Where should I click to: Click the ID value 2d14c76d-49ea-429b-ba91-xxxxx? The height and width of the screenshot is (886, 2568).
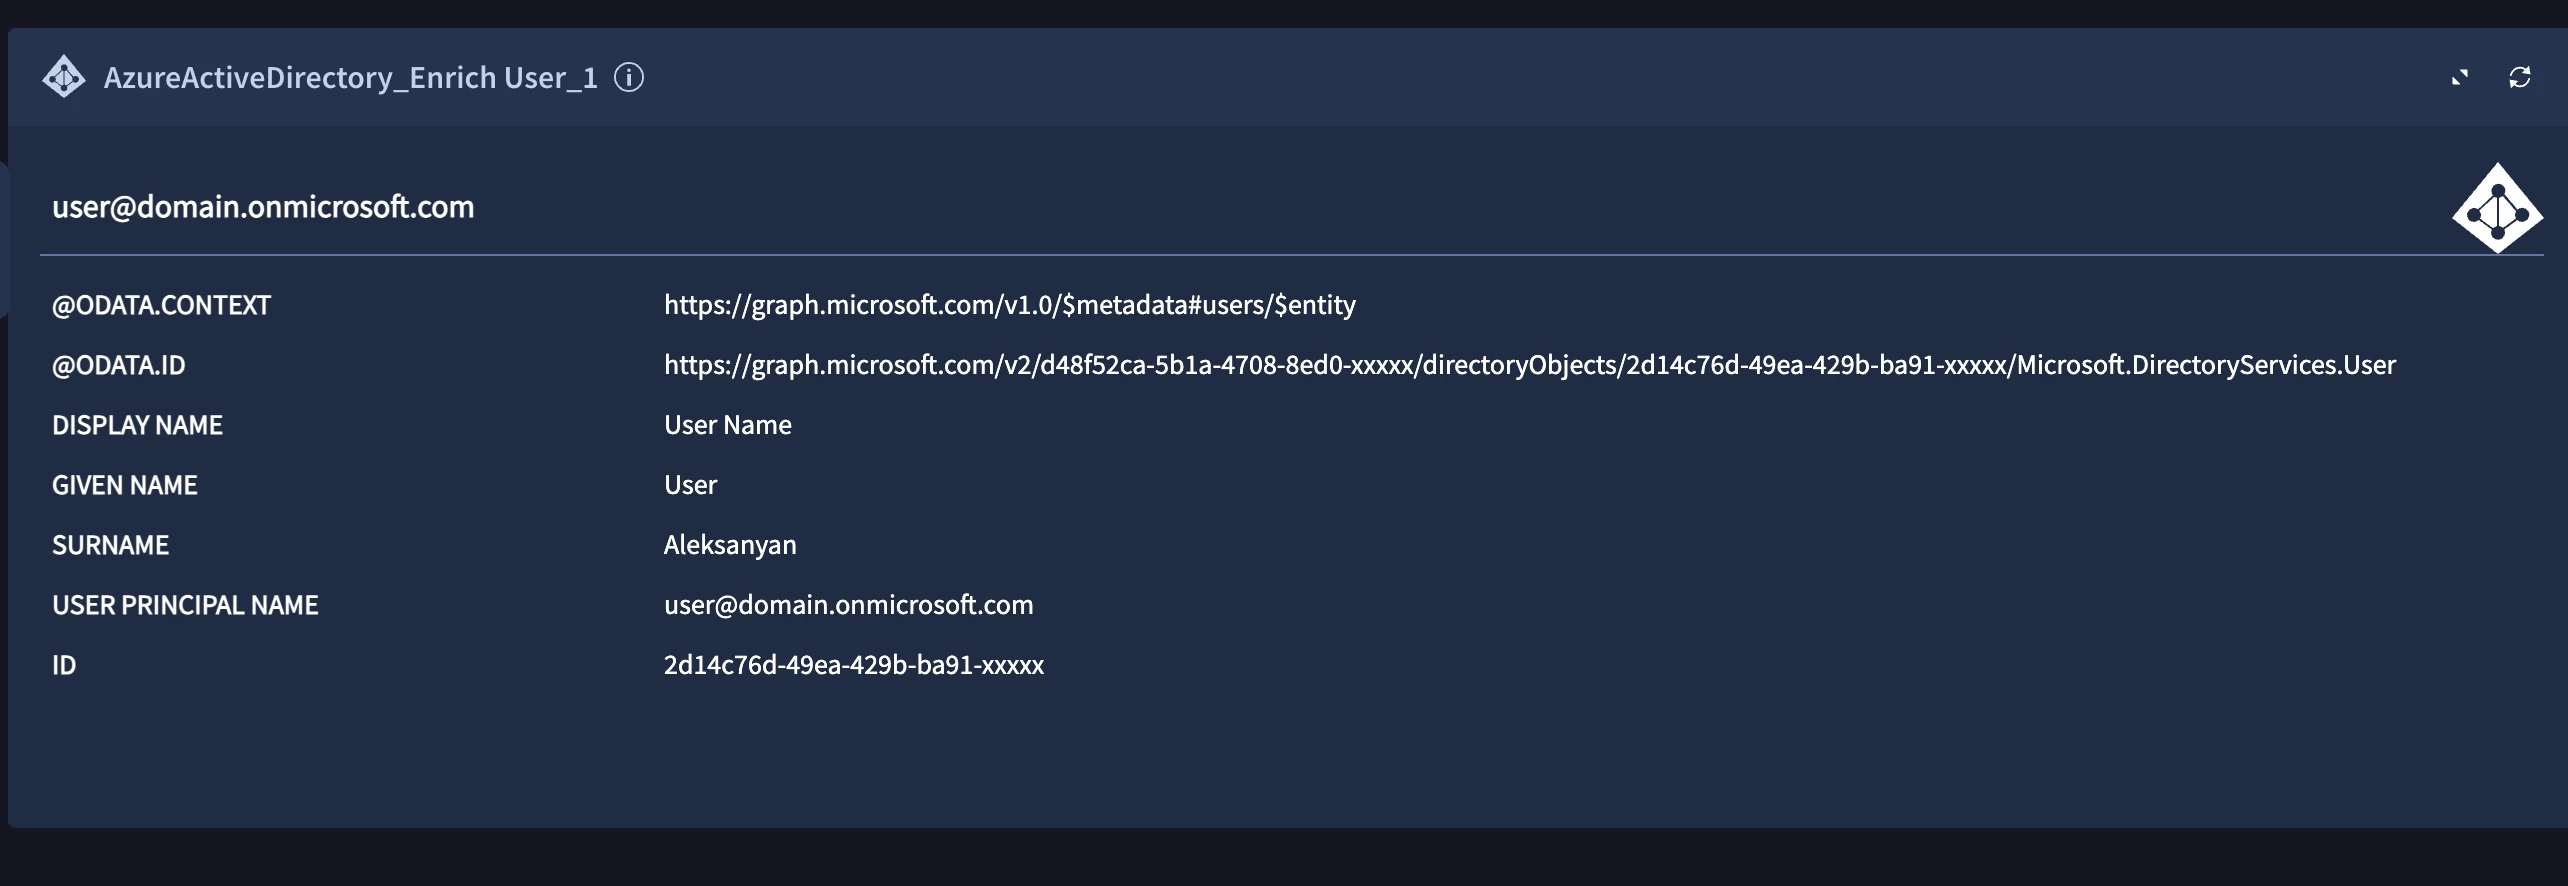pyautogui.click(x=854, y=665)
